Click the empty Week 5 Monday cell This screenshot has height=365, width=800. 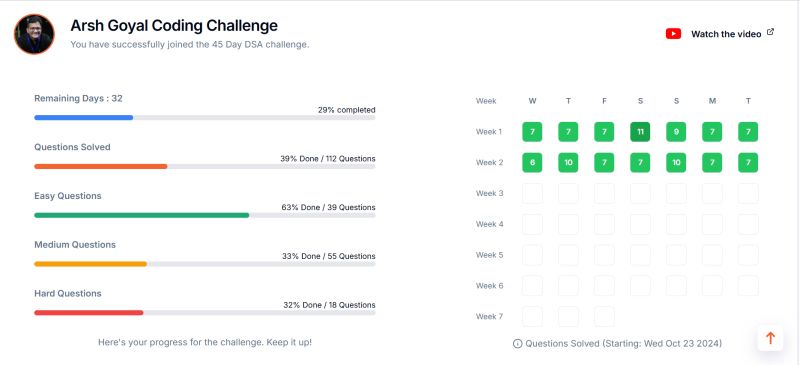click(712, 255)
